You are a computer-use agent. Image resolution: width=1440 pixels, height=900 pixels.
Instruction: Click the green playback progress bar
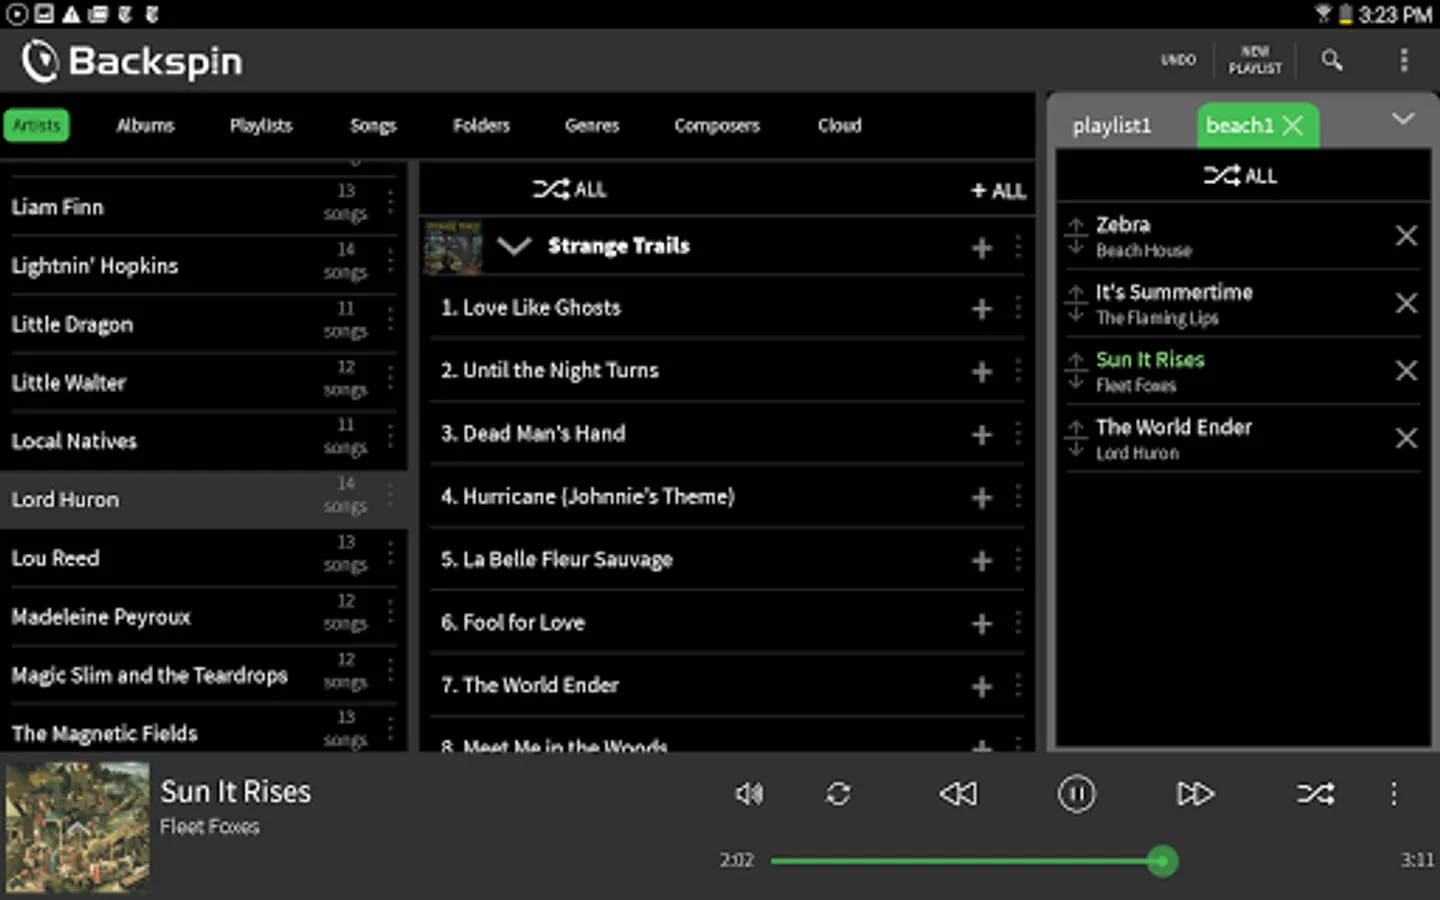pyautogui.click(x=966, y=861)
